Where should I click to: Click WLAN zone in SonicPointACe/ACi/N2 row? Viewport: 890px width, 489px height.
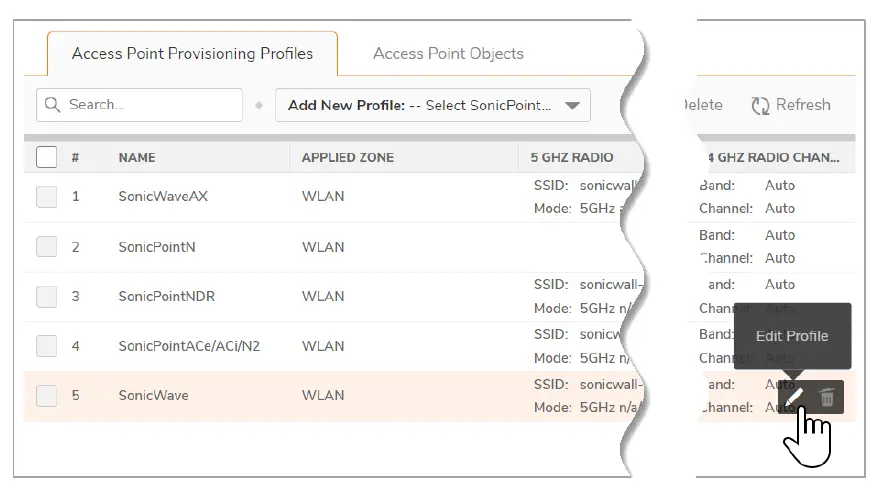(323, 346)
